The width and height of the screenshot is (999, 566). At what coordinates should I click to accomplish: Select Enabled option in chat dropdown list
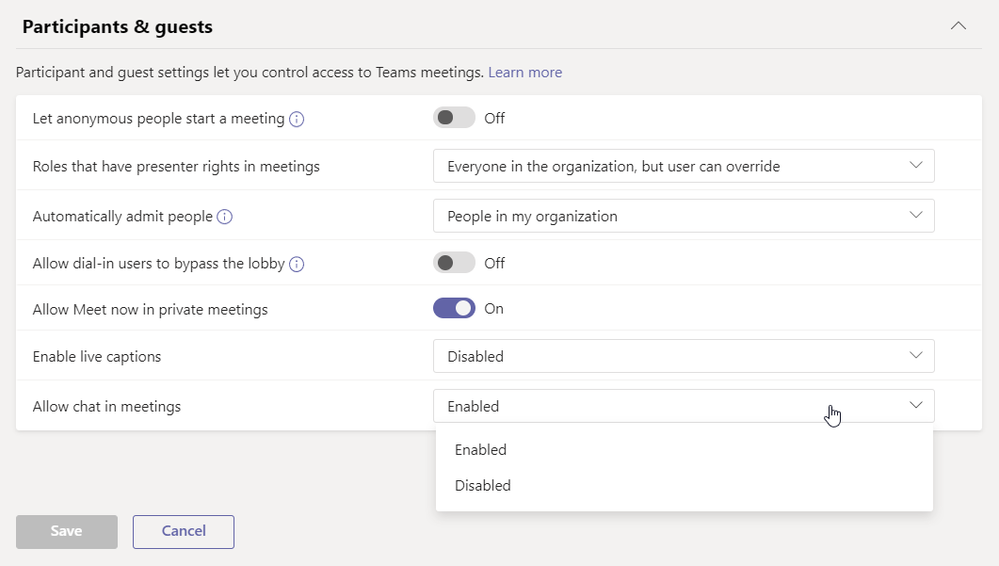(481, 450)
